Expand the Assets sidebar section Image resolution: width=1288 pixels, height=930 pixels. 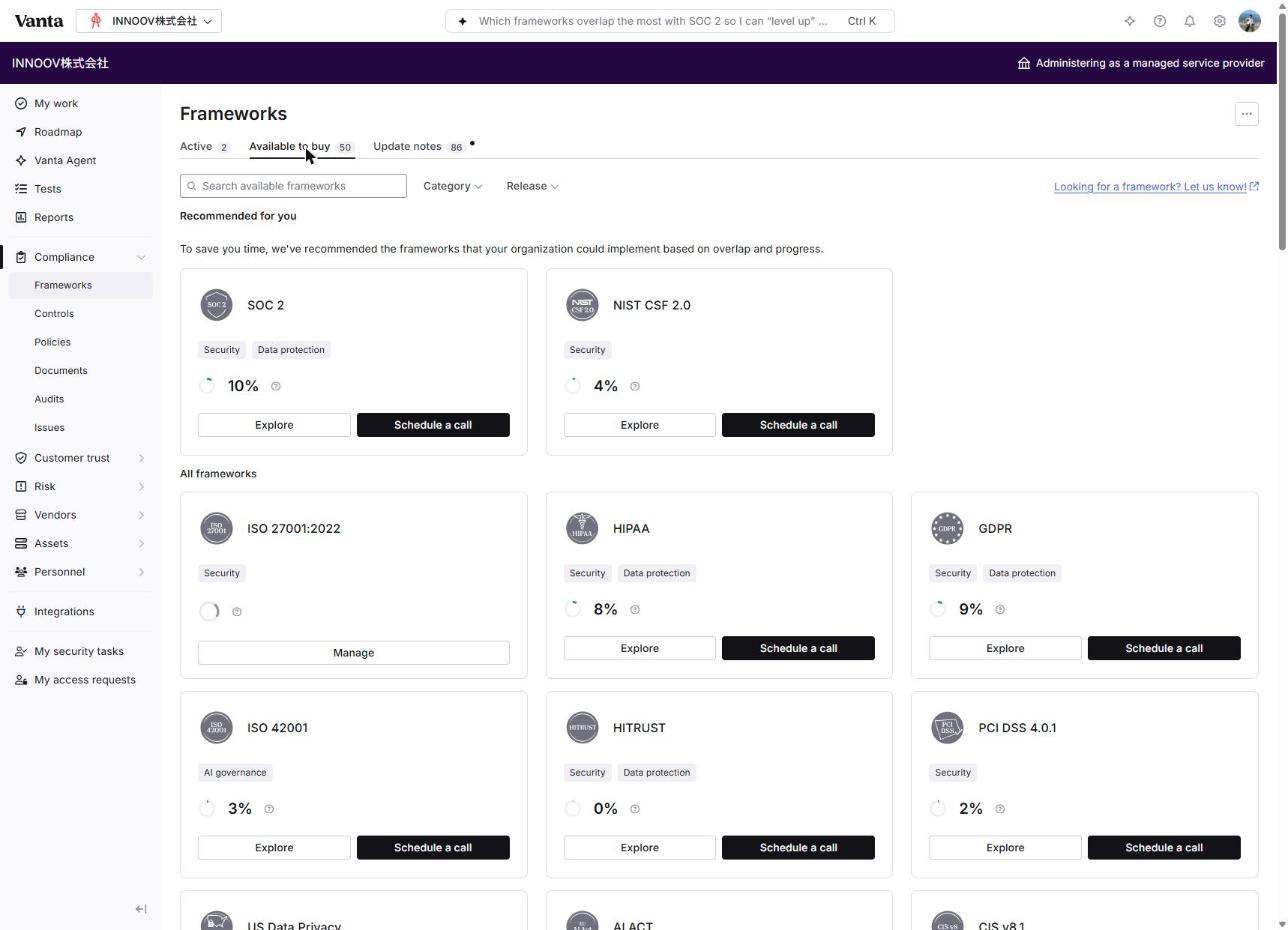pyautogui.click(x=141, y=543)
